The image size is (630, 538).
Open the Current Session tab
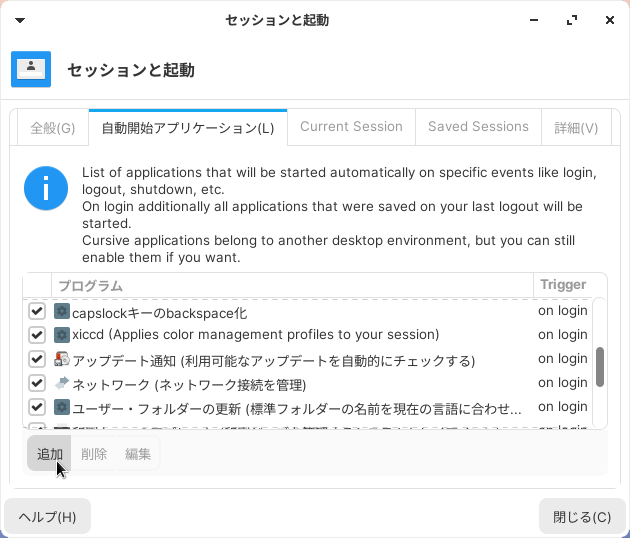[351, 127]
